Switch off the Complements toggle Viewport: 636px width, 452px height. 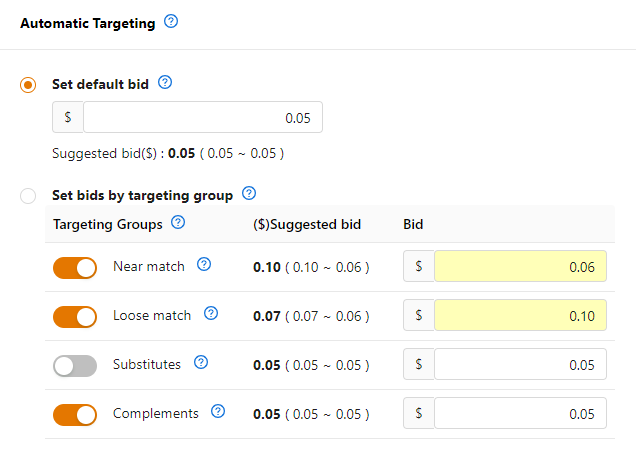click(75, 415)
